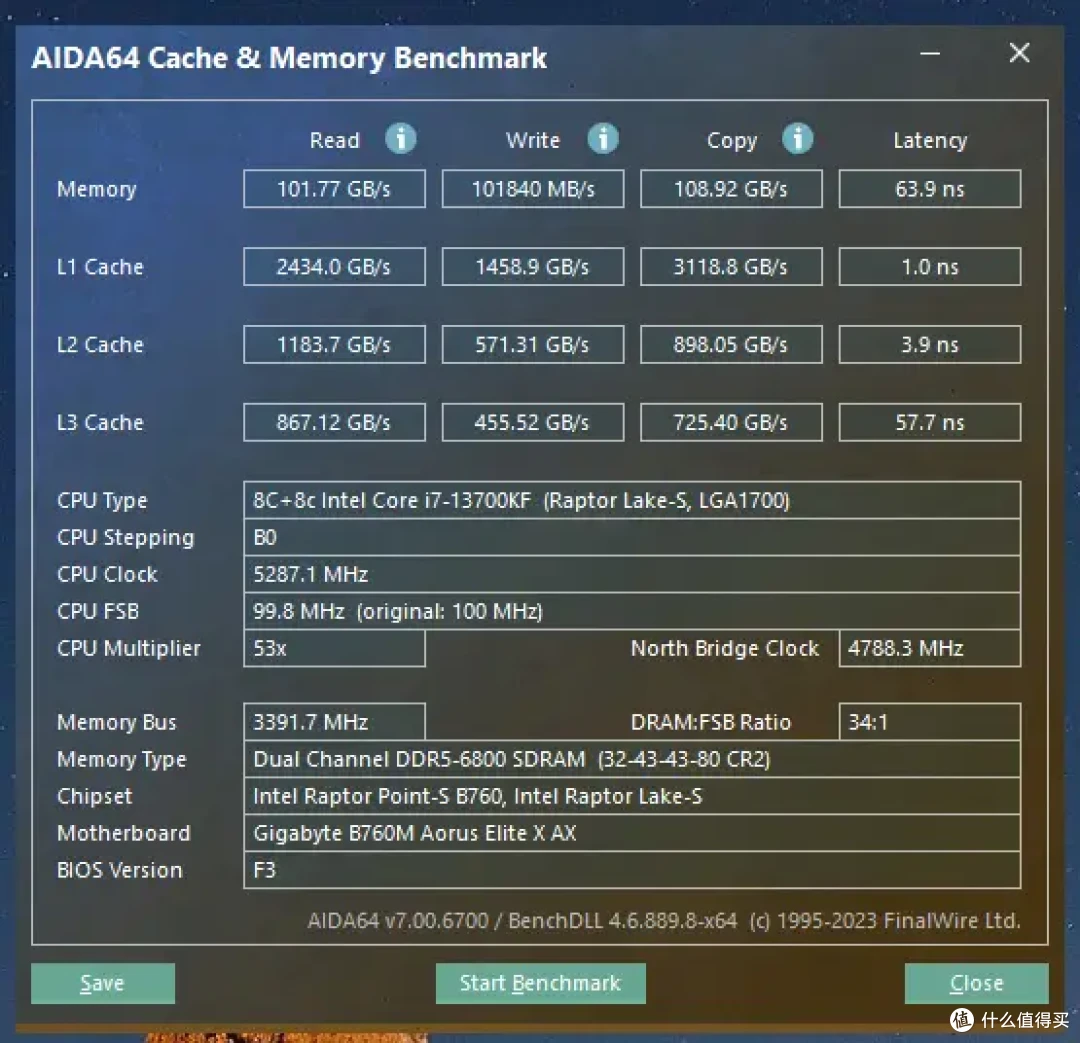Minimize the AIDA64 benchmark window
This screenshot has height=1043, width=1080.
[x=930, y=53]
